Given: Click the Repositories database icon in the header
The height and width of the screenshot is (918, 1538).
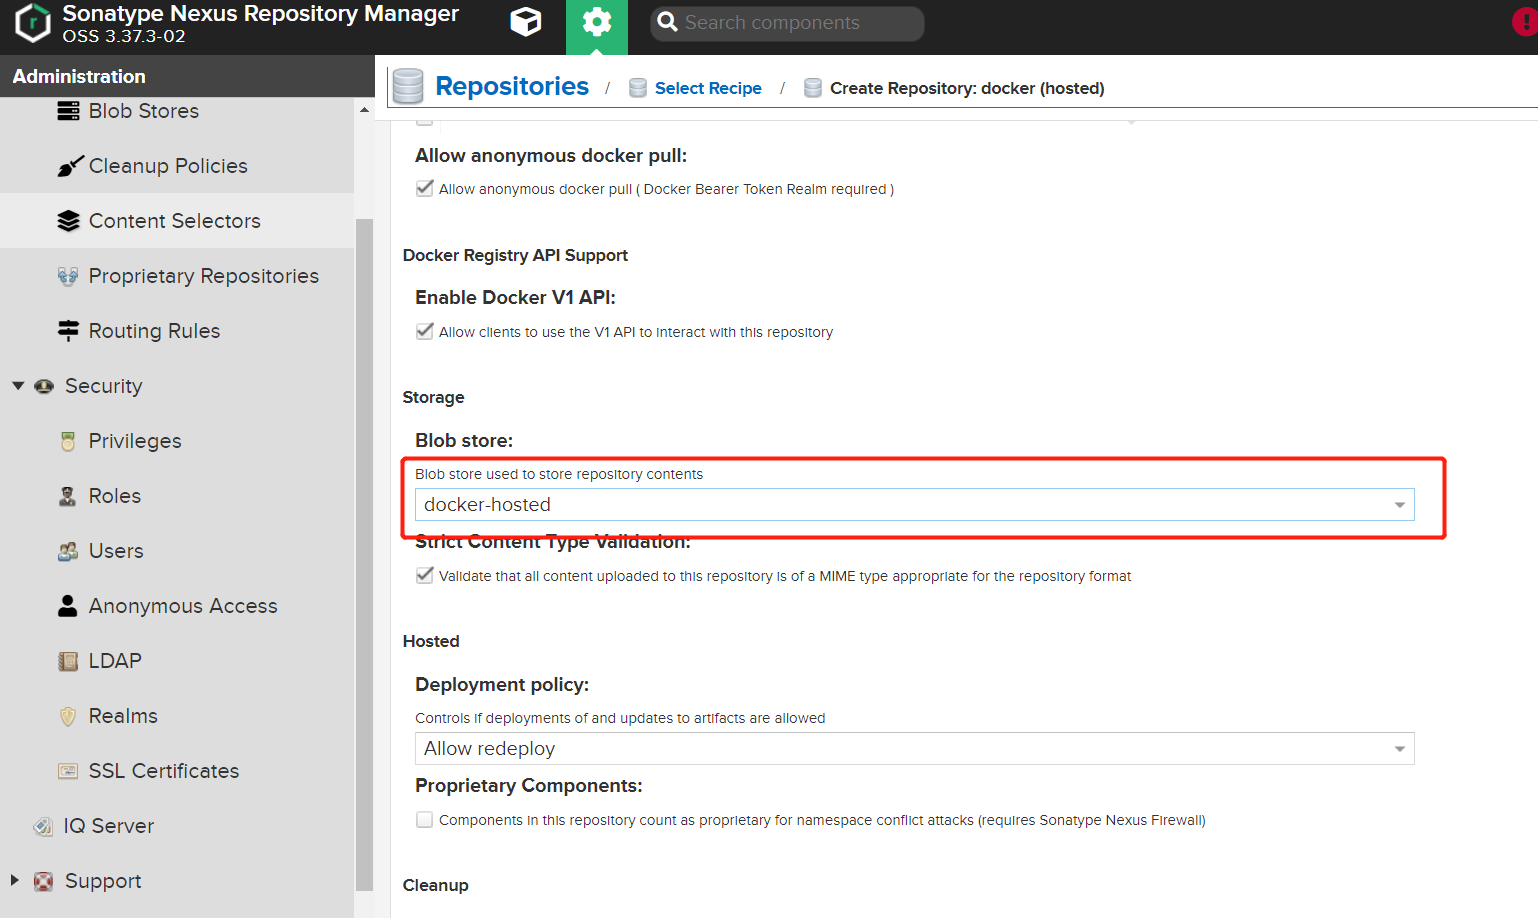Looking at the screenshot, I should point(408,87).
